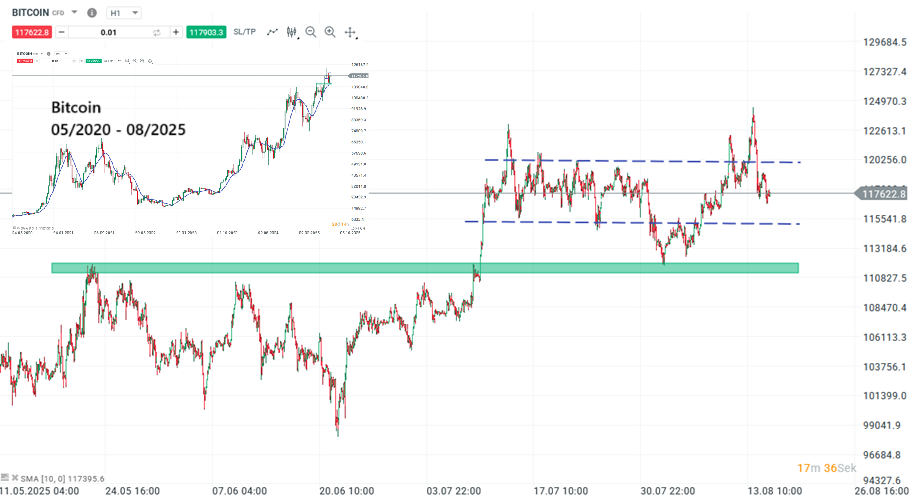Increase the trade volume with the plus button
The height and width of the screenshot is (501, 912).
[x=176, y=32]
